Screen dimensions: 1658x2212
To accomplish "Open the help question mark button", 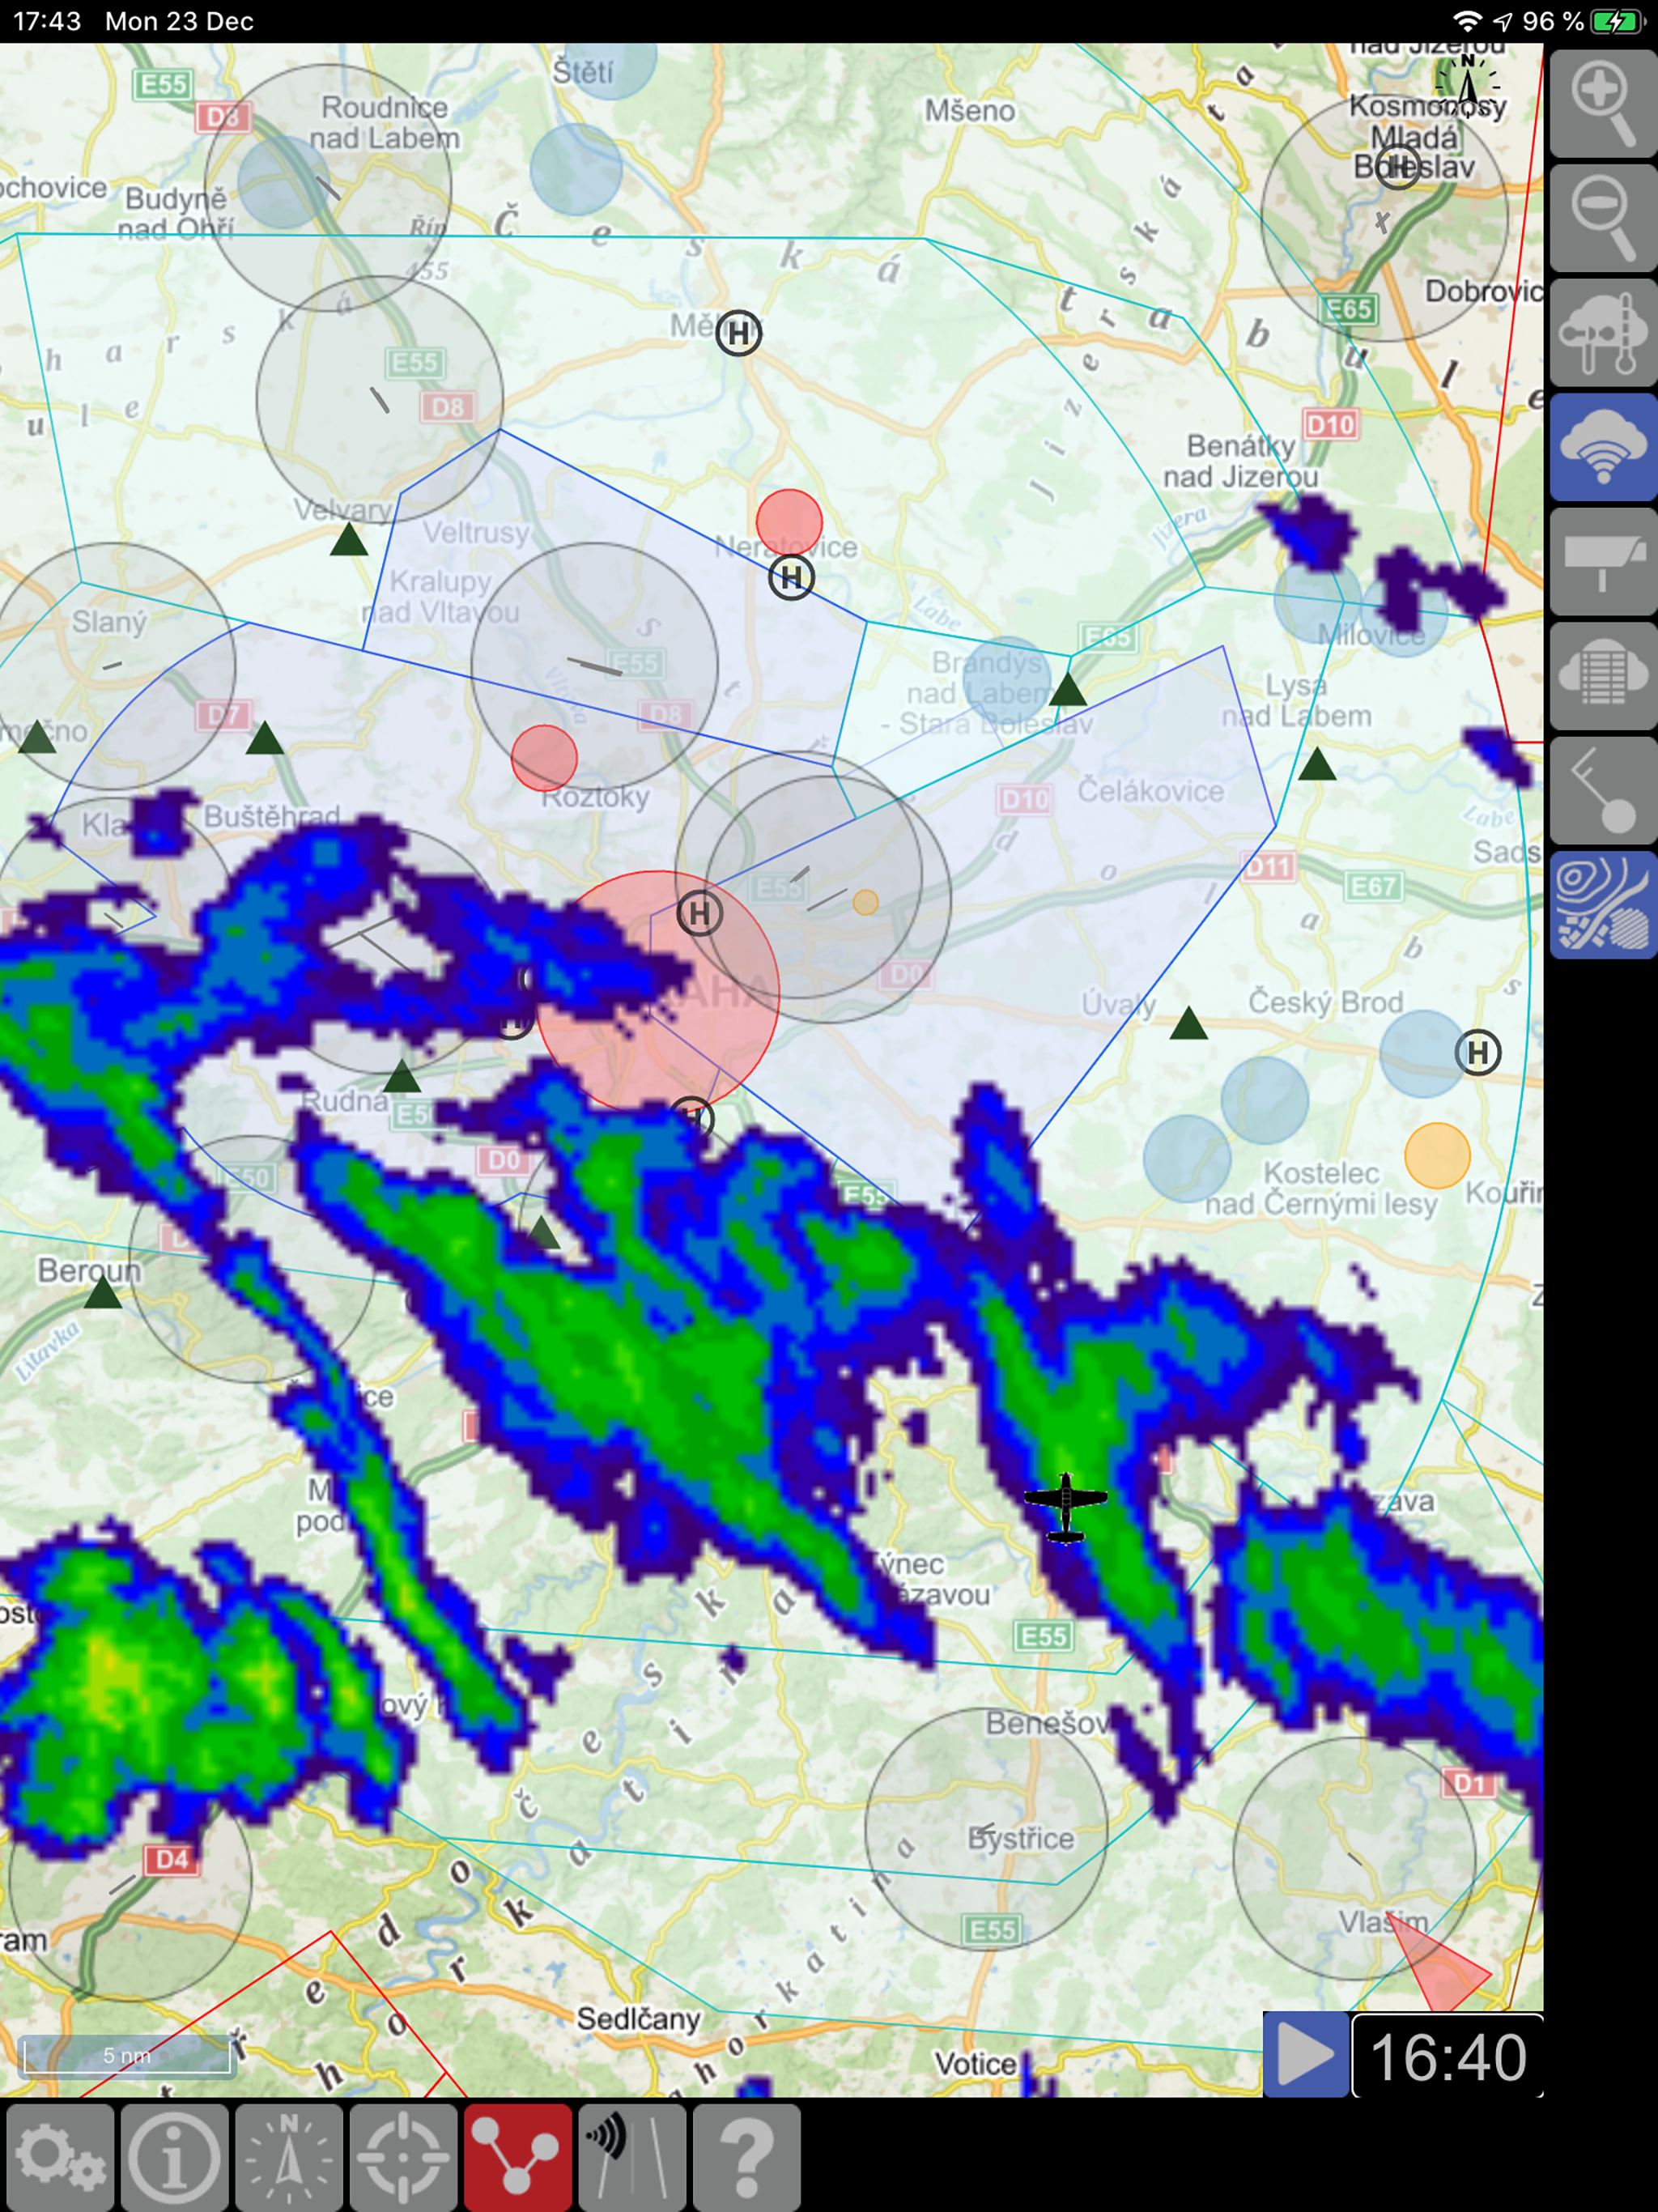I will coord(747,2157).
